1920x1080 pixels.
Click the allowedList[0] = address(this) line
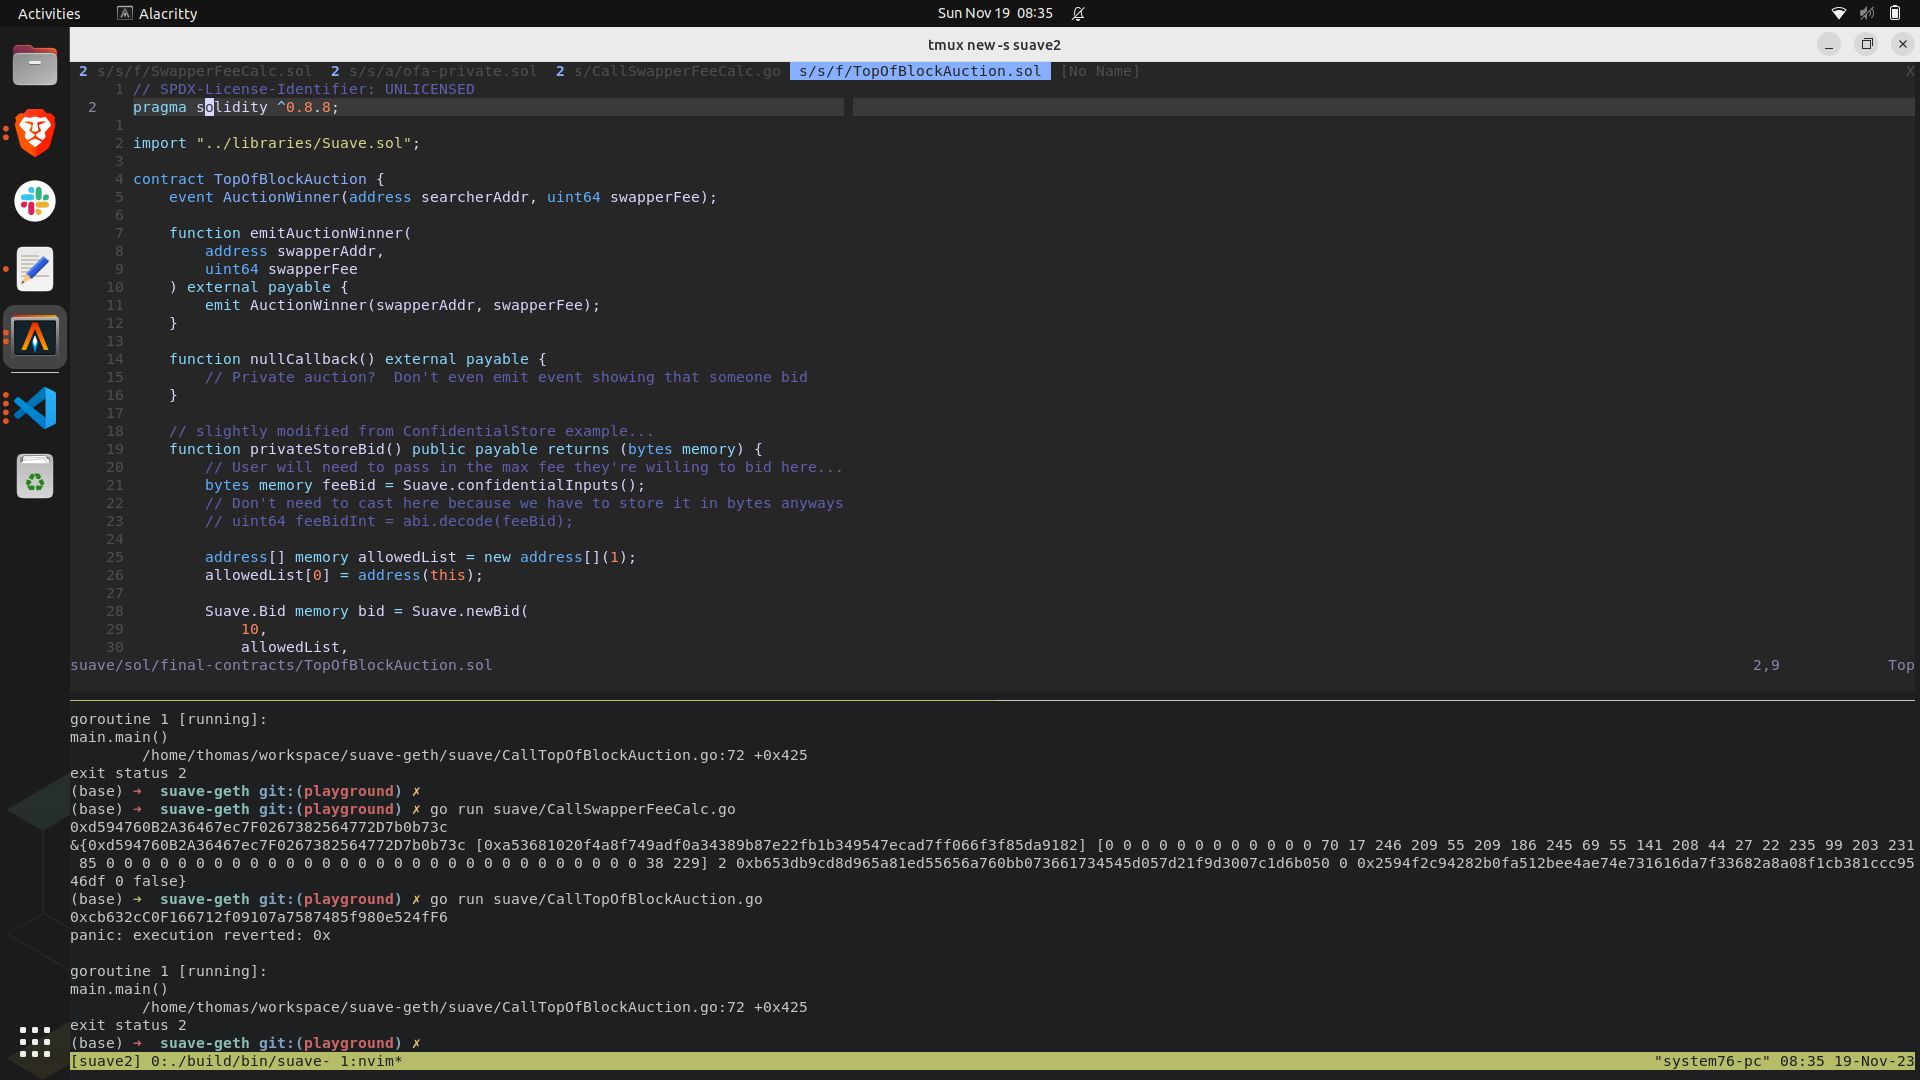tap(344, 575)
